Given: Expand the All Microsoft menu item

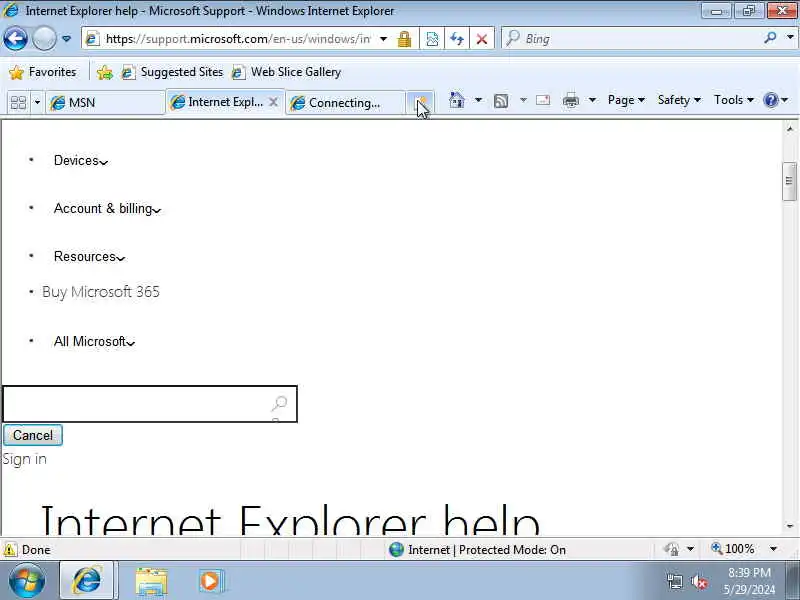Looking at the screenshot, I should [94, 341].
